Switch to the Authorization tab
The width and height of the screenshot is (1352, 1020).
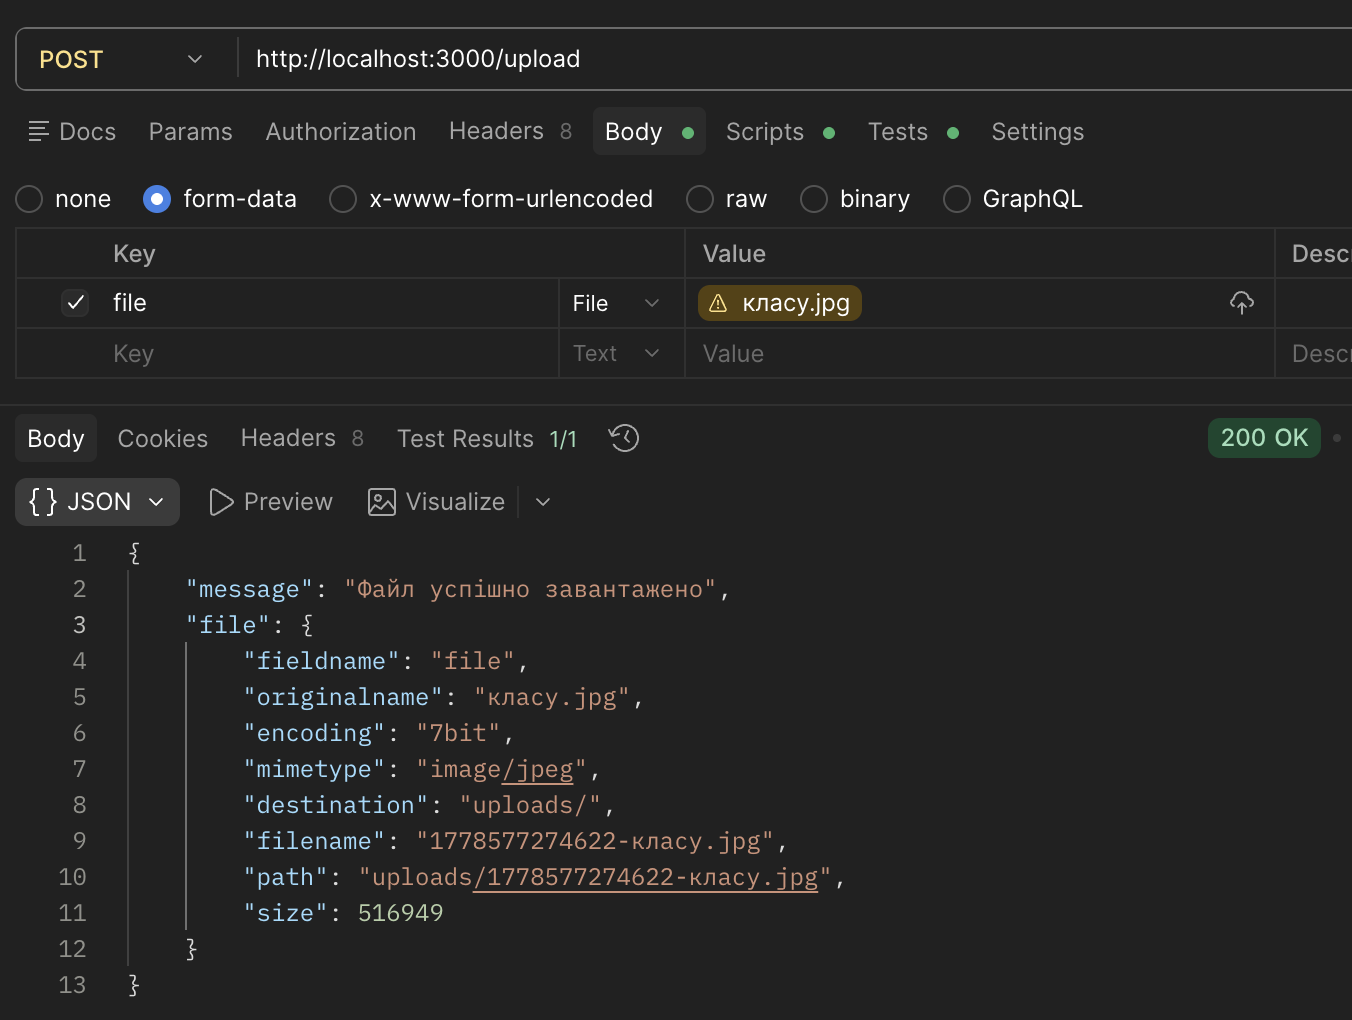click(341, 131)
